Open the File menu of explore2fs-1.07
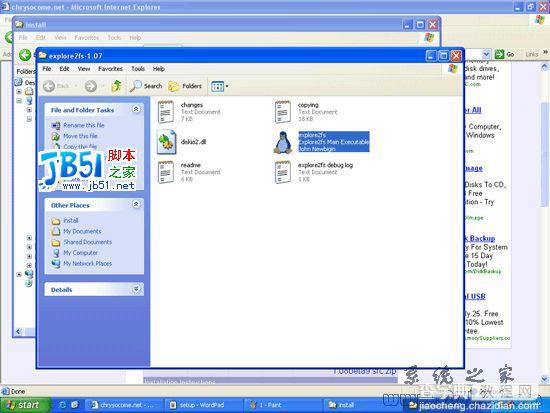This screenshot has width=550, height=413. (47, 69)
